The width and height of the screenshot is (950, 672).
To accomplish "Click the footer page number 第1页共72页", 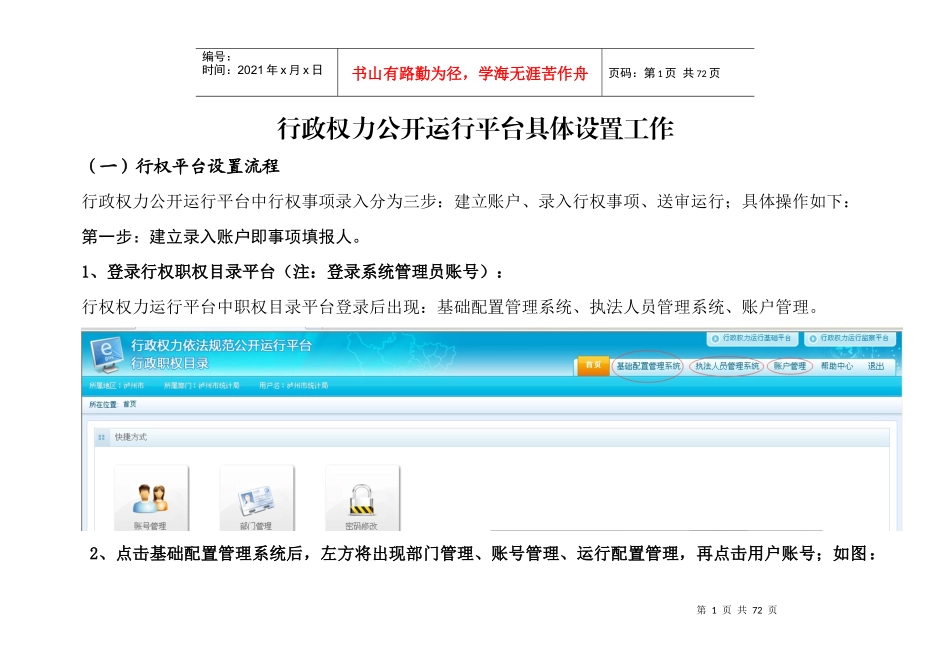I will [x=737, y=610].
